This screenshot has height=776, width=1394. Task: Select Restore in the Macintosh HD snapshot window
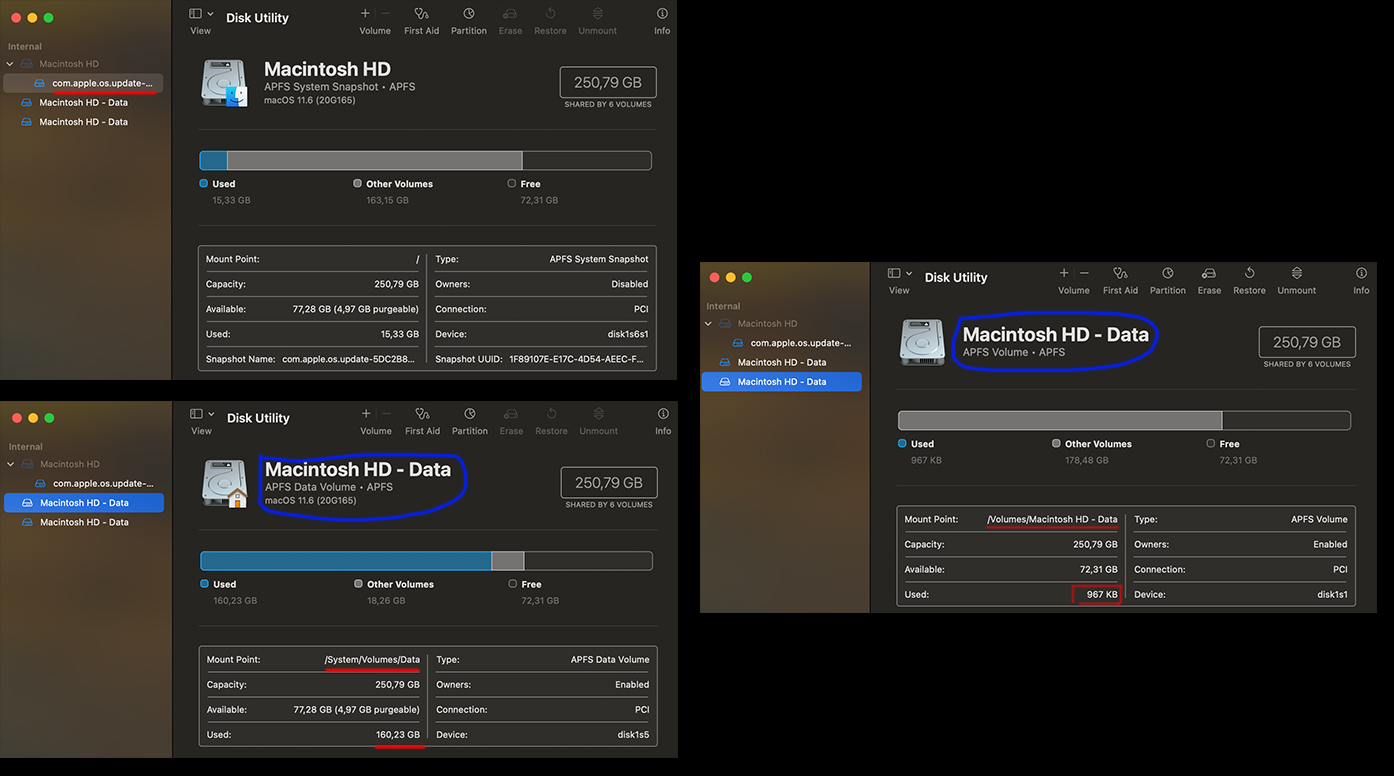point(550,14)
